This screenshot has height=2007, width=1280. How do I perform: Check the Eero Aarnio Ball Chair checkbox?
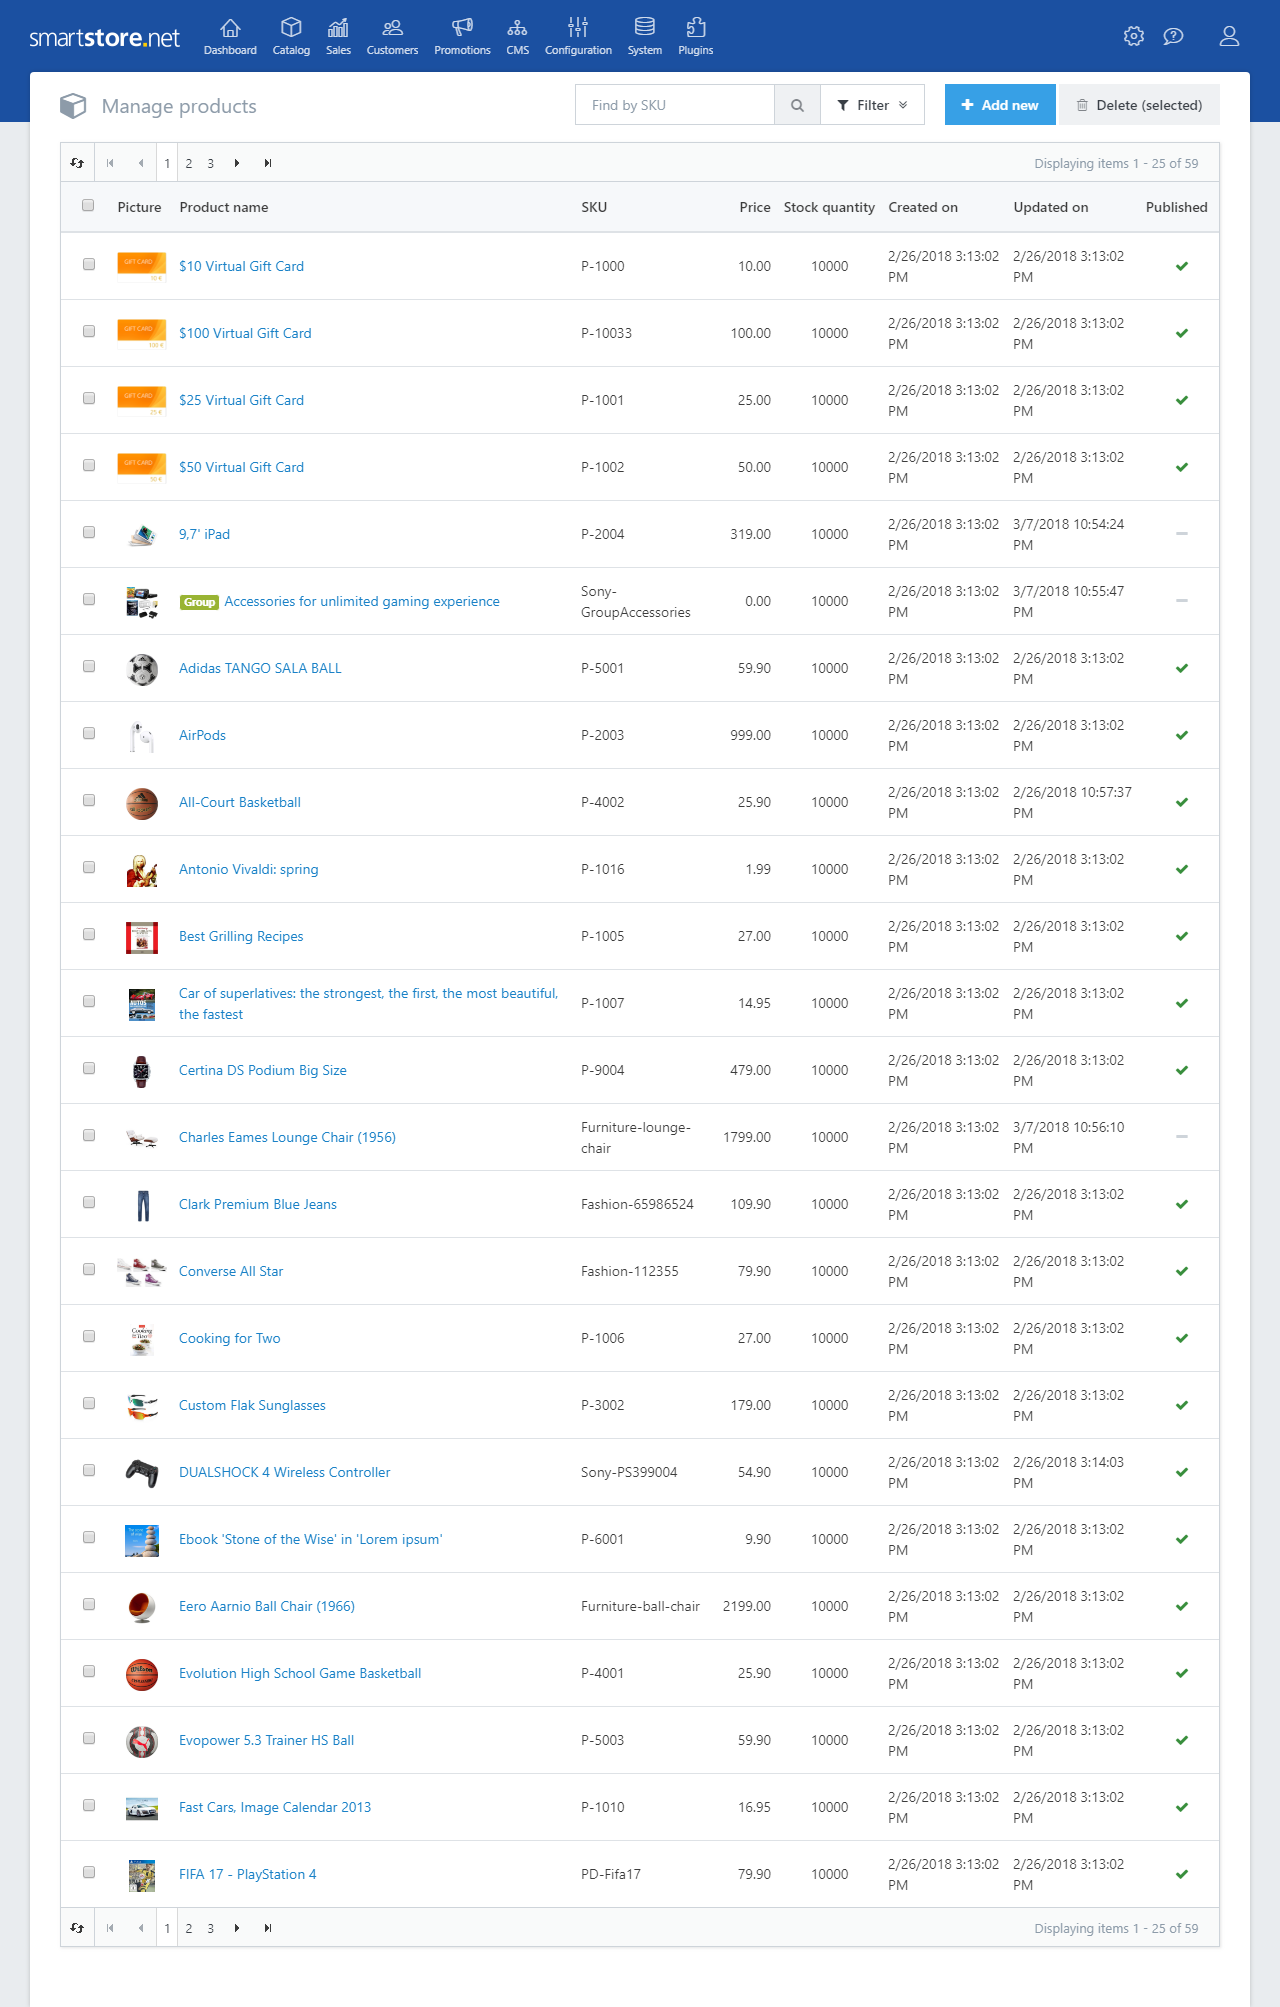coord(89,1604)
